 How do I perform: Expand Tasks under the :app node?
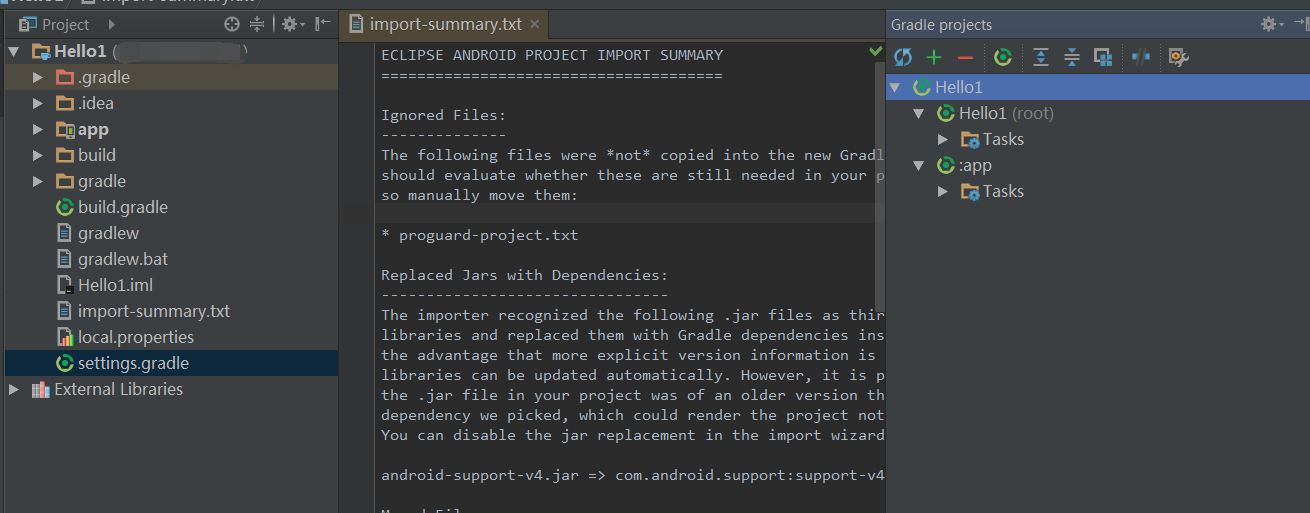pyautogui.click(x=943, y=191)
